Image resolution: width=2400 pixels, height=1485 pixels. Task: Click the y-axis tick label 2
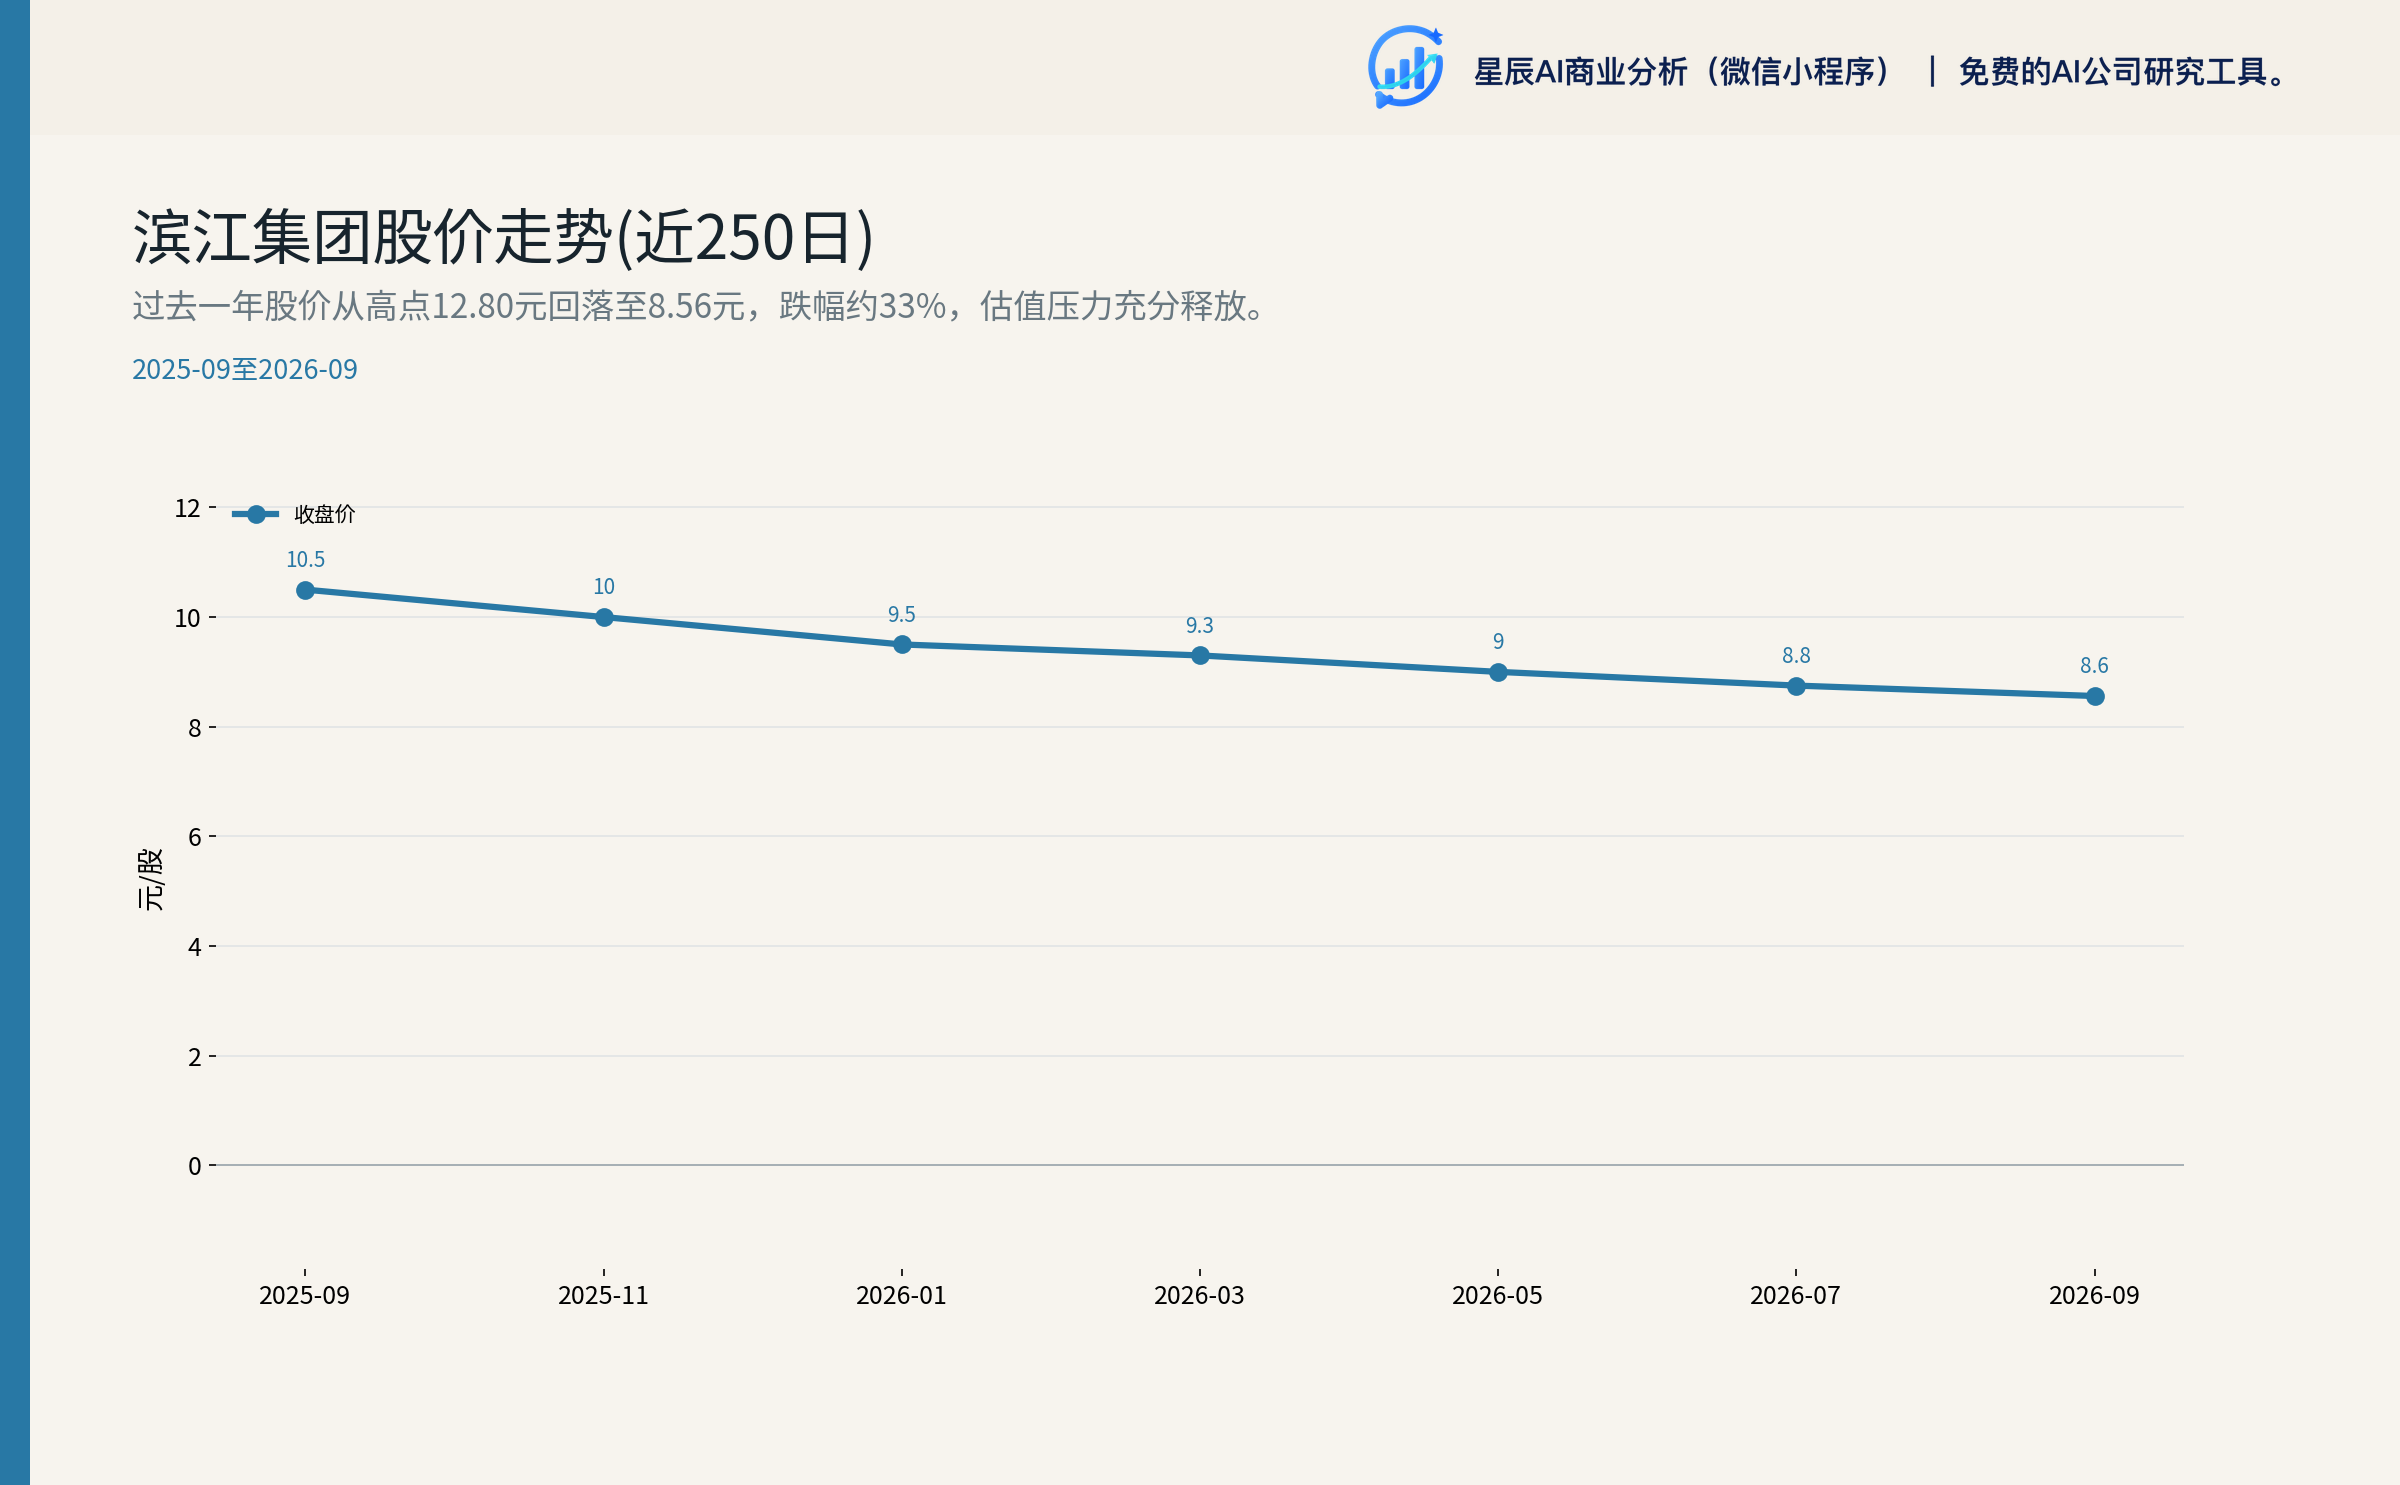point(195,1057)
